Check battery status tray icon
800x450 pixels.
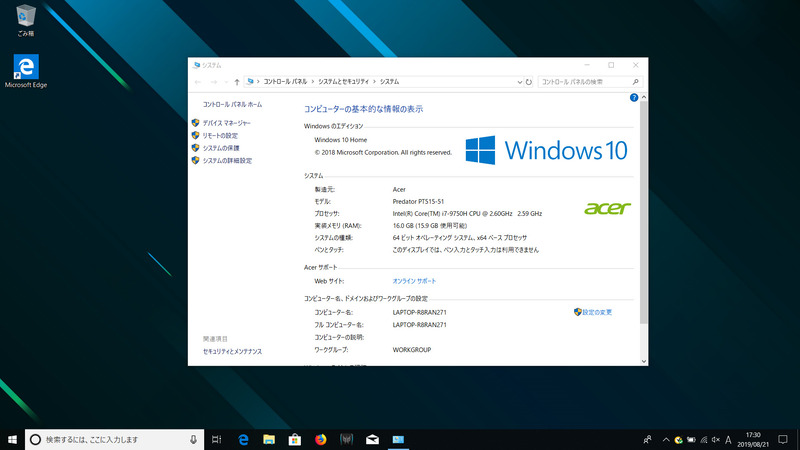tap(691, 439)
